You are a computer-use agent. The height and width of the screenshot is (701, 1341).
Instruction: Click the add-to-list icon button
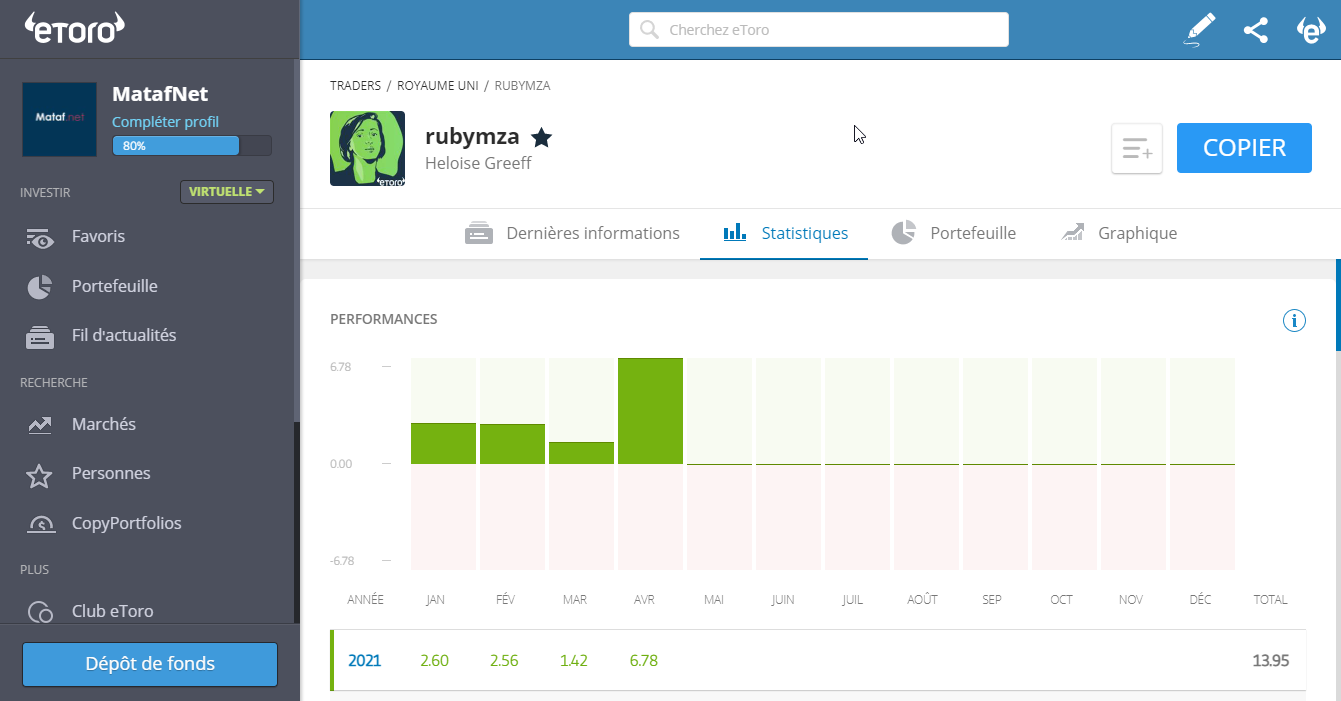point(1137,149)
